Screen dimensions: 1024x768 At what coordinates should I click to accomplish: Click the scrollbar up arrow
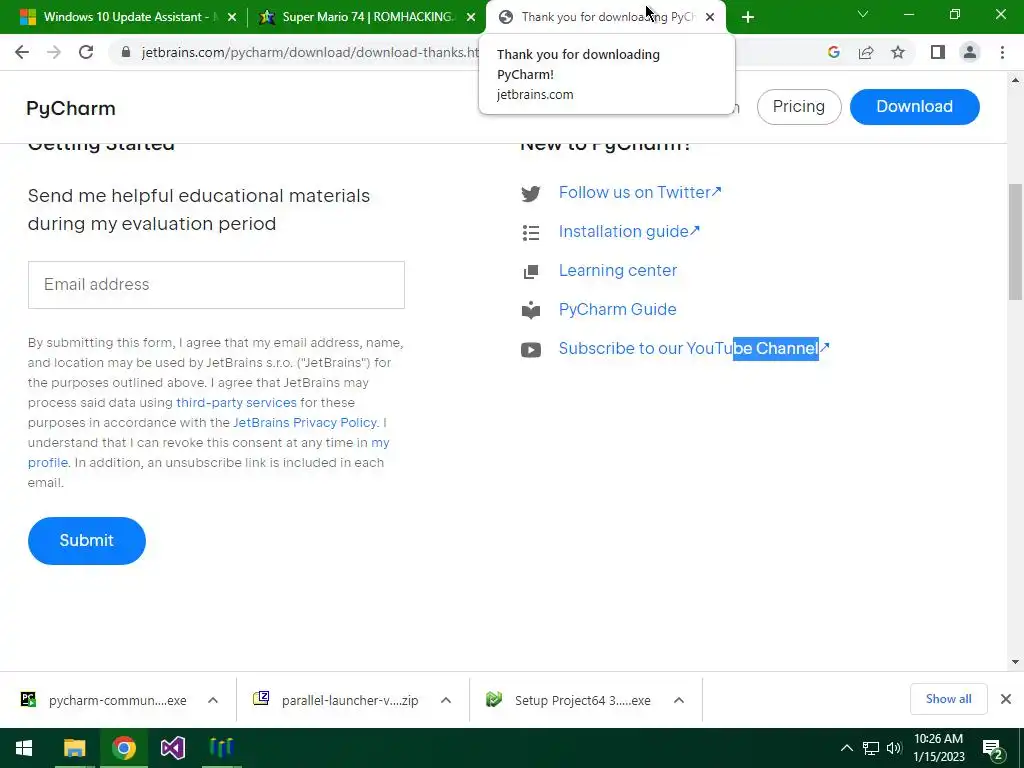click(x=1015, y=80)
